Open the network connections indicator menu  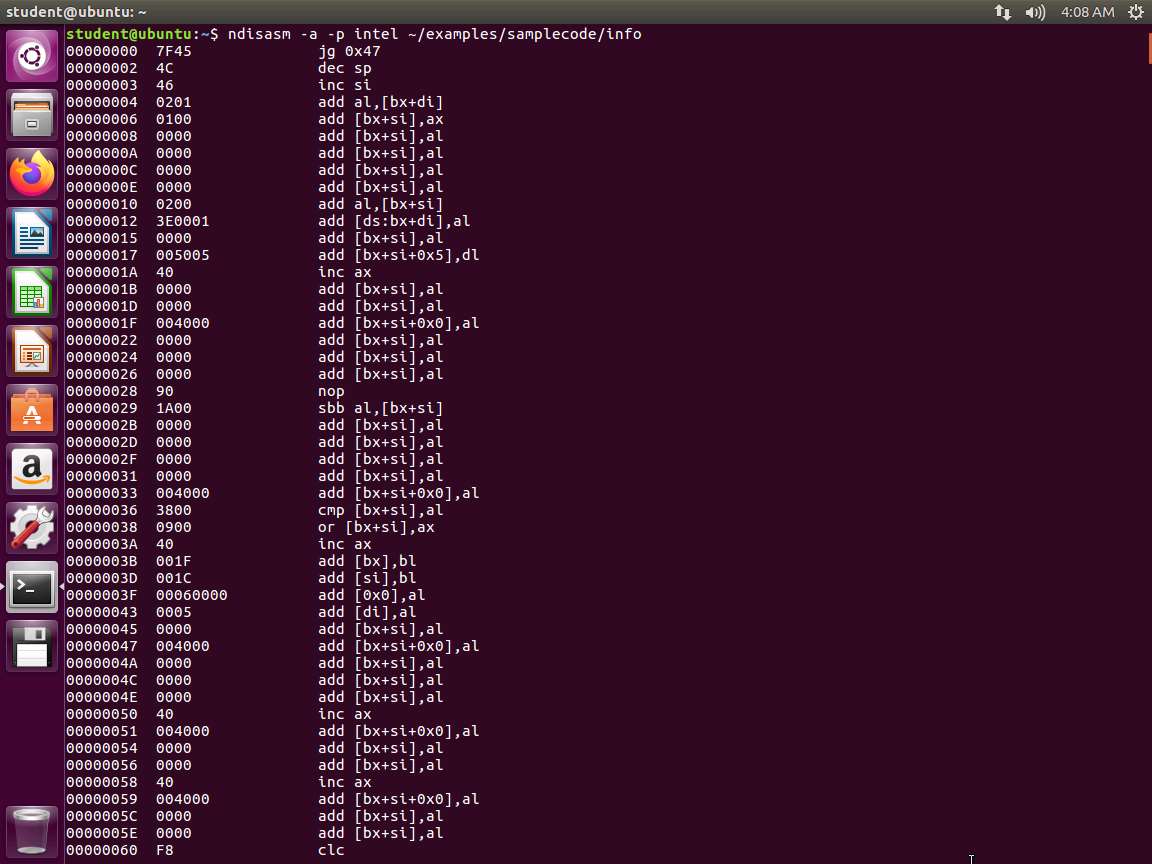pyautogui.click(x=1002, y=12)
